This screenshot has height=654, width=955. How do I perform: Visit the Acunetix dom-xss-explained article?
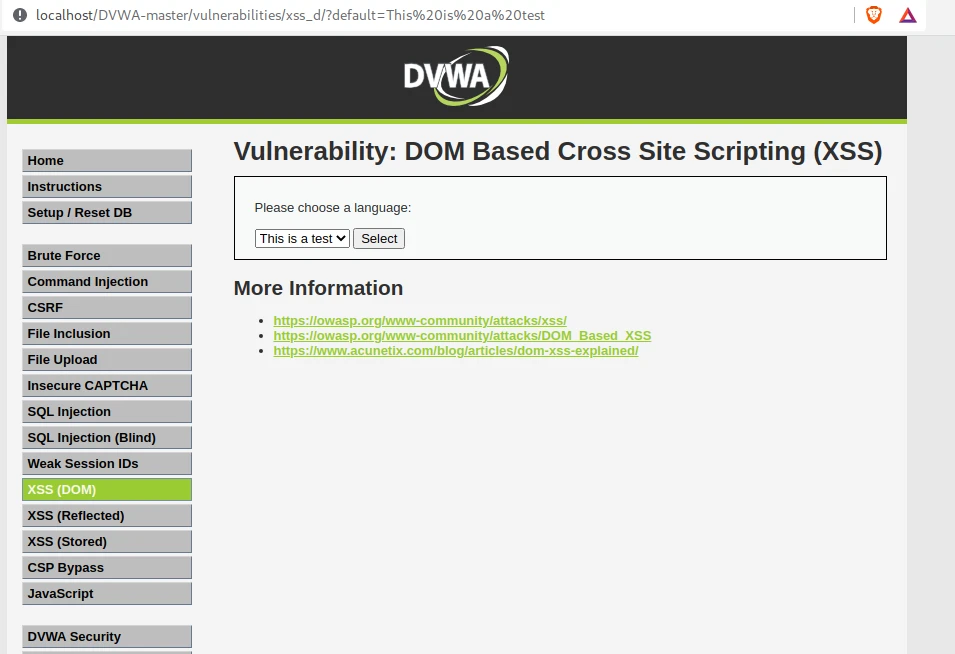tap(456, 350)
